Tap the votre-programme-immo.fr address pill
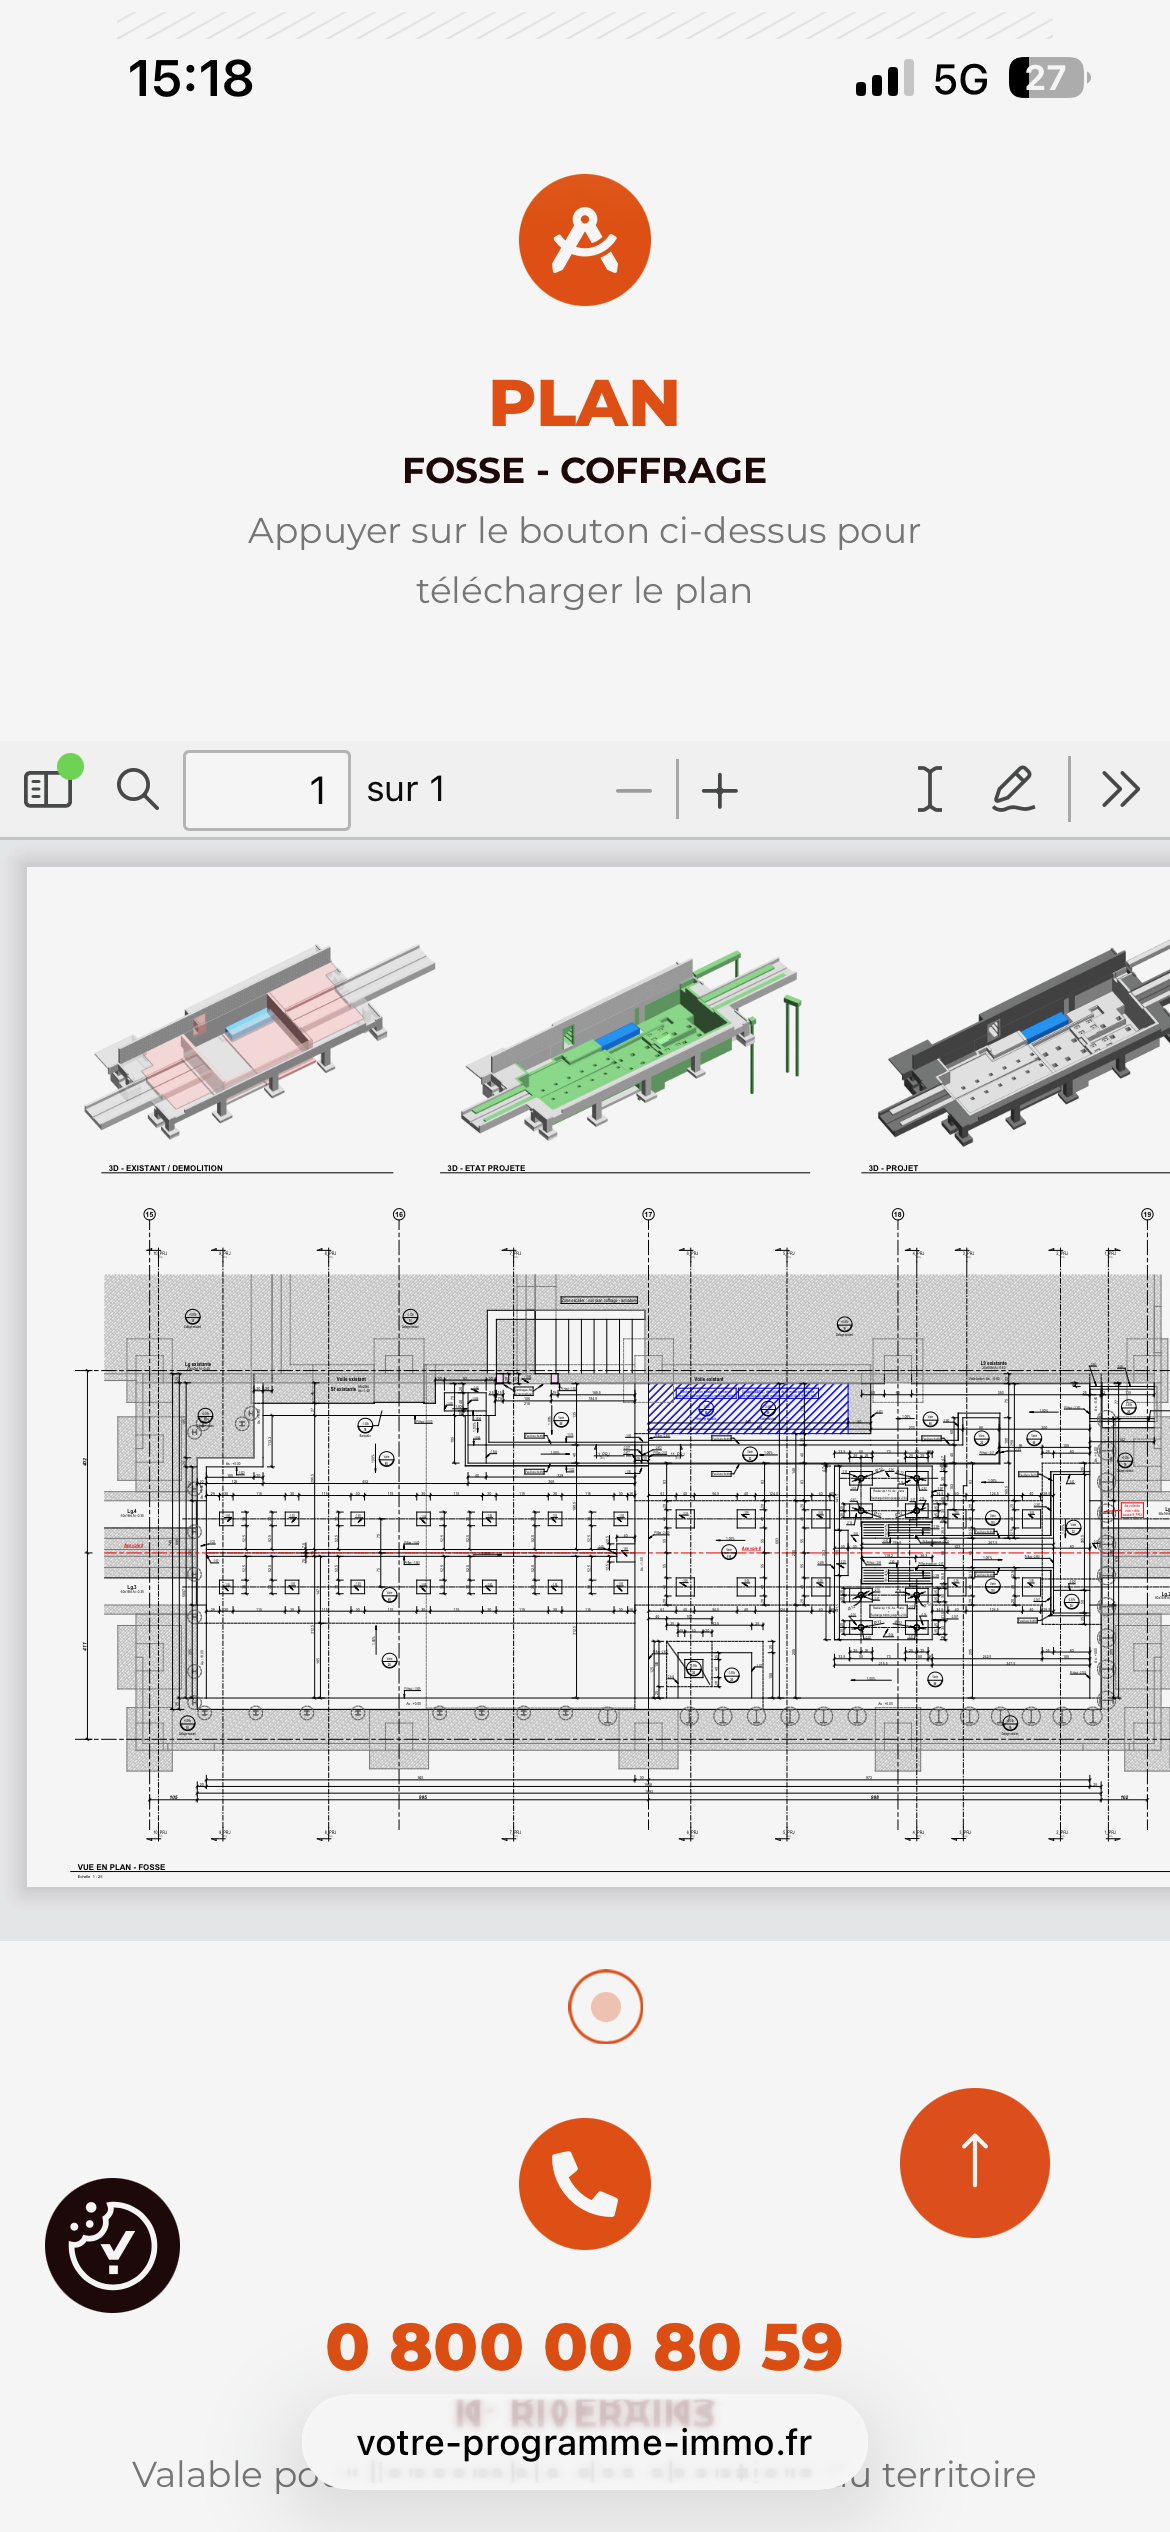Viewport: 1170px width, 2532px height. [584, 2442]
